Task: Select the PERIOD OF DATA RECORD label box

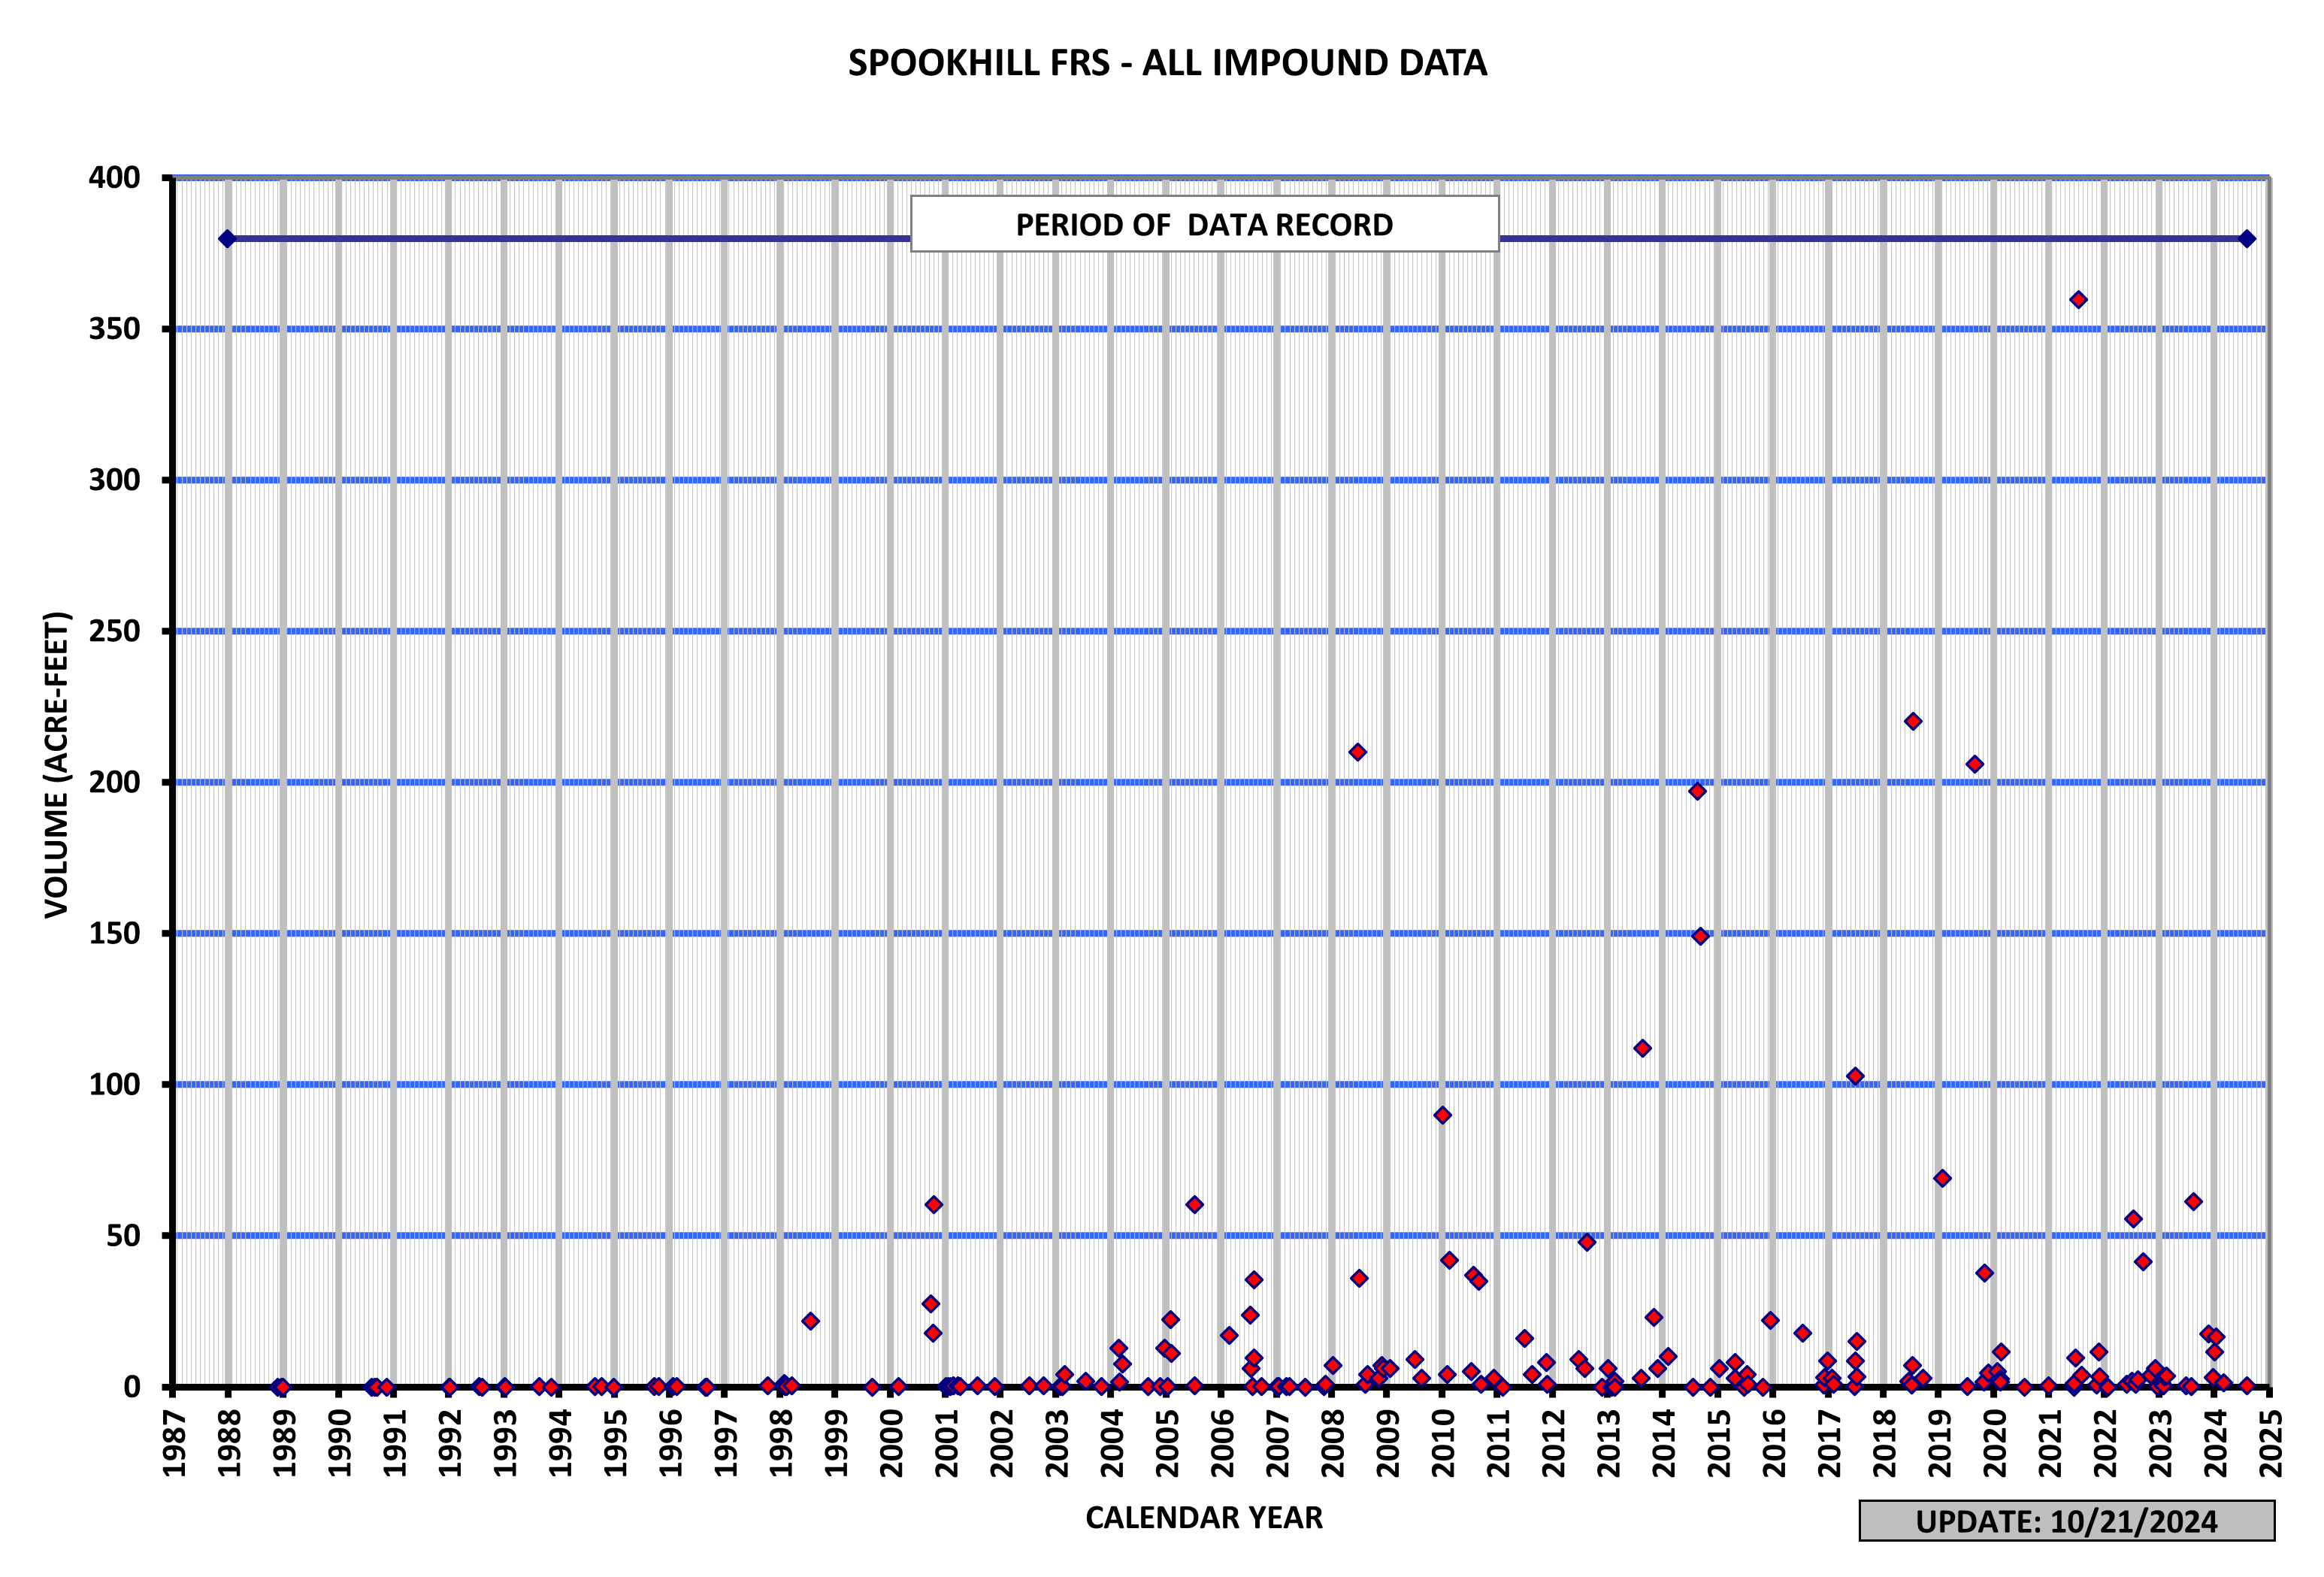Action: (x=1204, y=224)
